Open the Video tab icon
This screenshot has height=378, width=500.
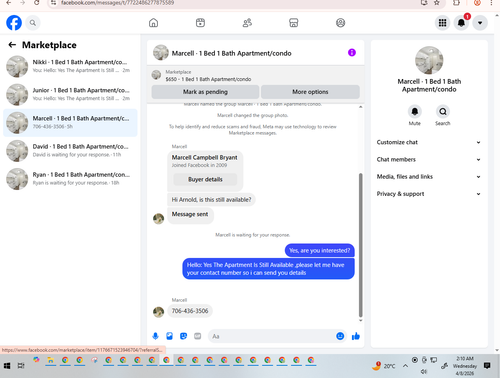[200, 23]
